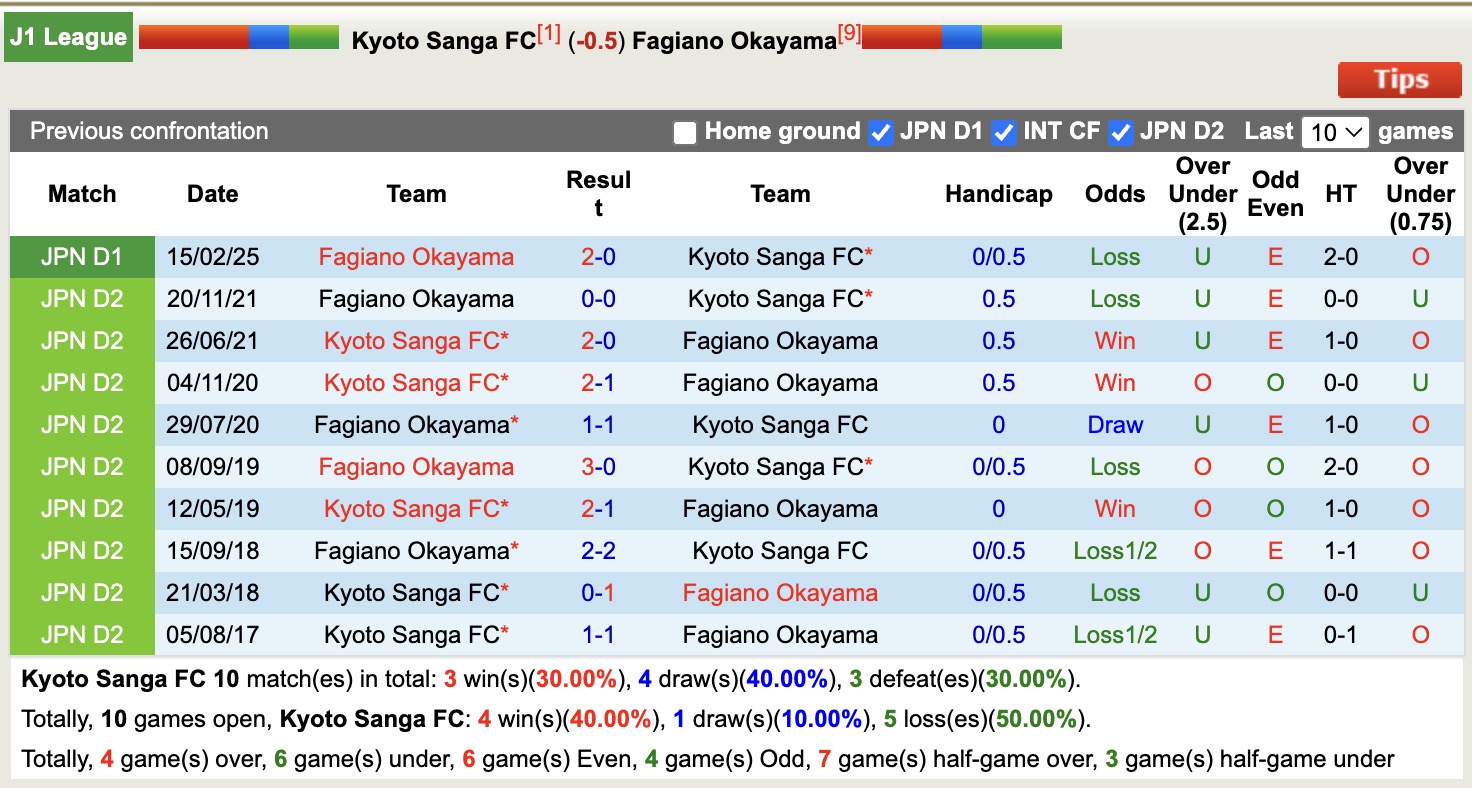Click the Handicap column header

click(x=998, y=194)
